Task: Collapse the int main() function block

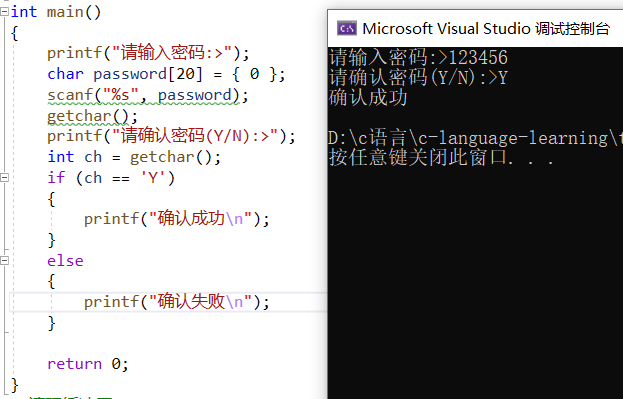Action: pyautogui.click(x=4, y=12)
